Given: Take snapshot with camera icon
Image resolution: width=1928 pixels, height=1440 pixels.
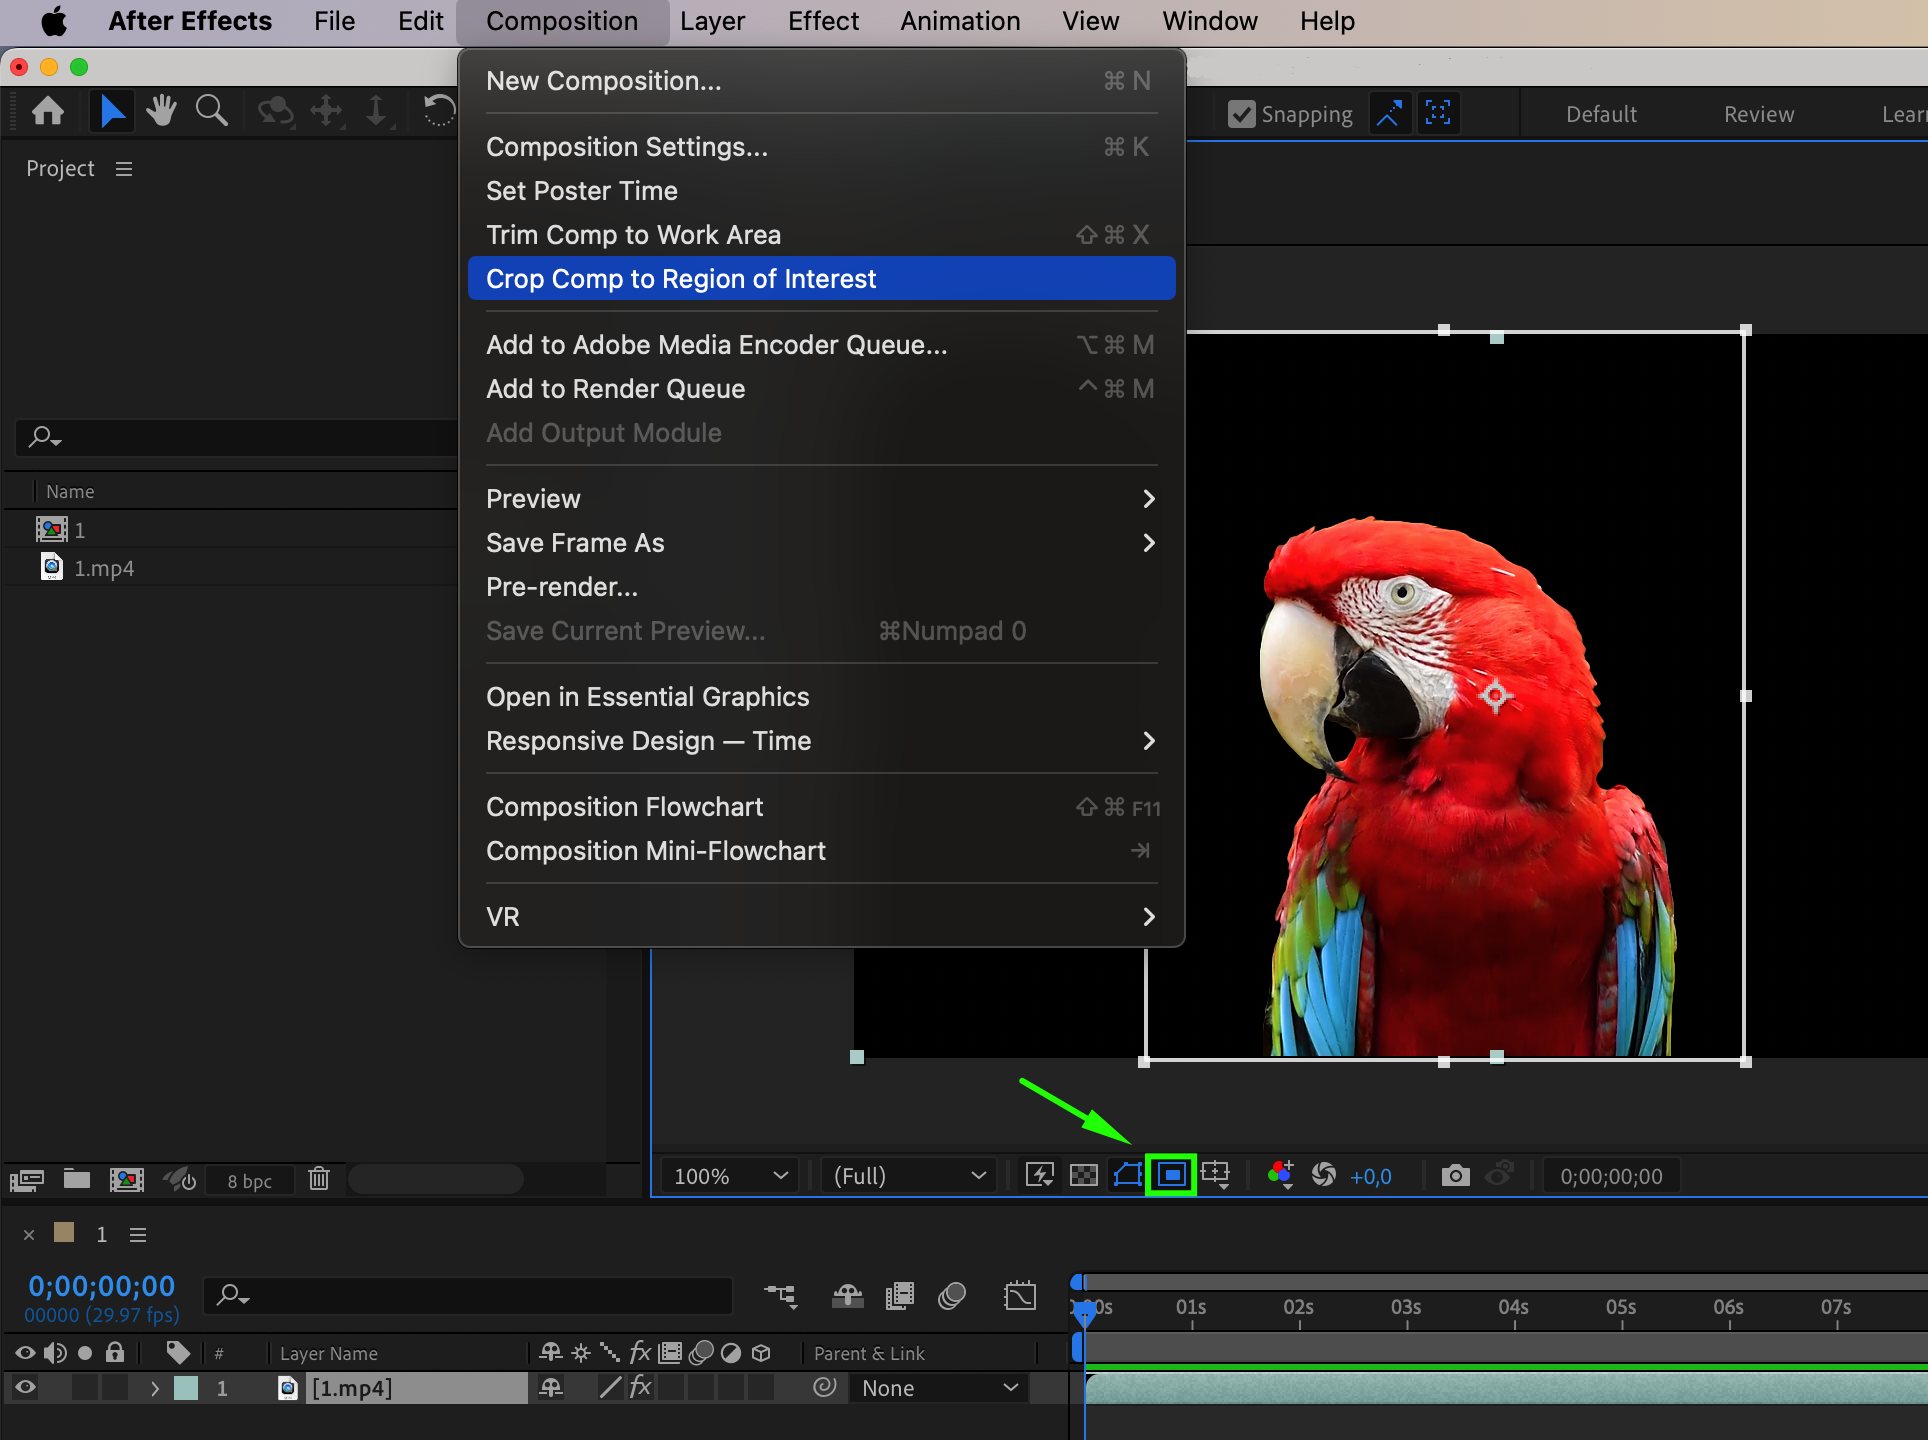Looking at the screenshot, I should click(x=1455, y=1175).
